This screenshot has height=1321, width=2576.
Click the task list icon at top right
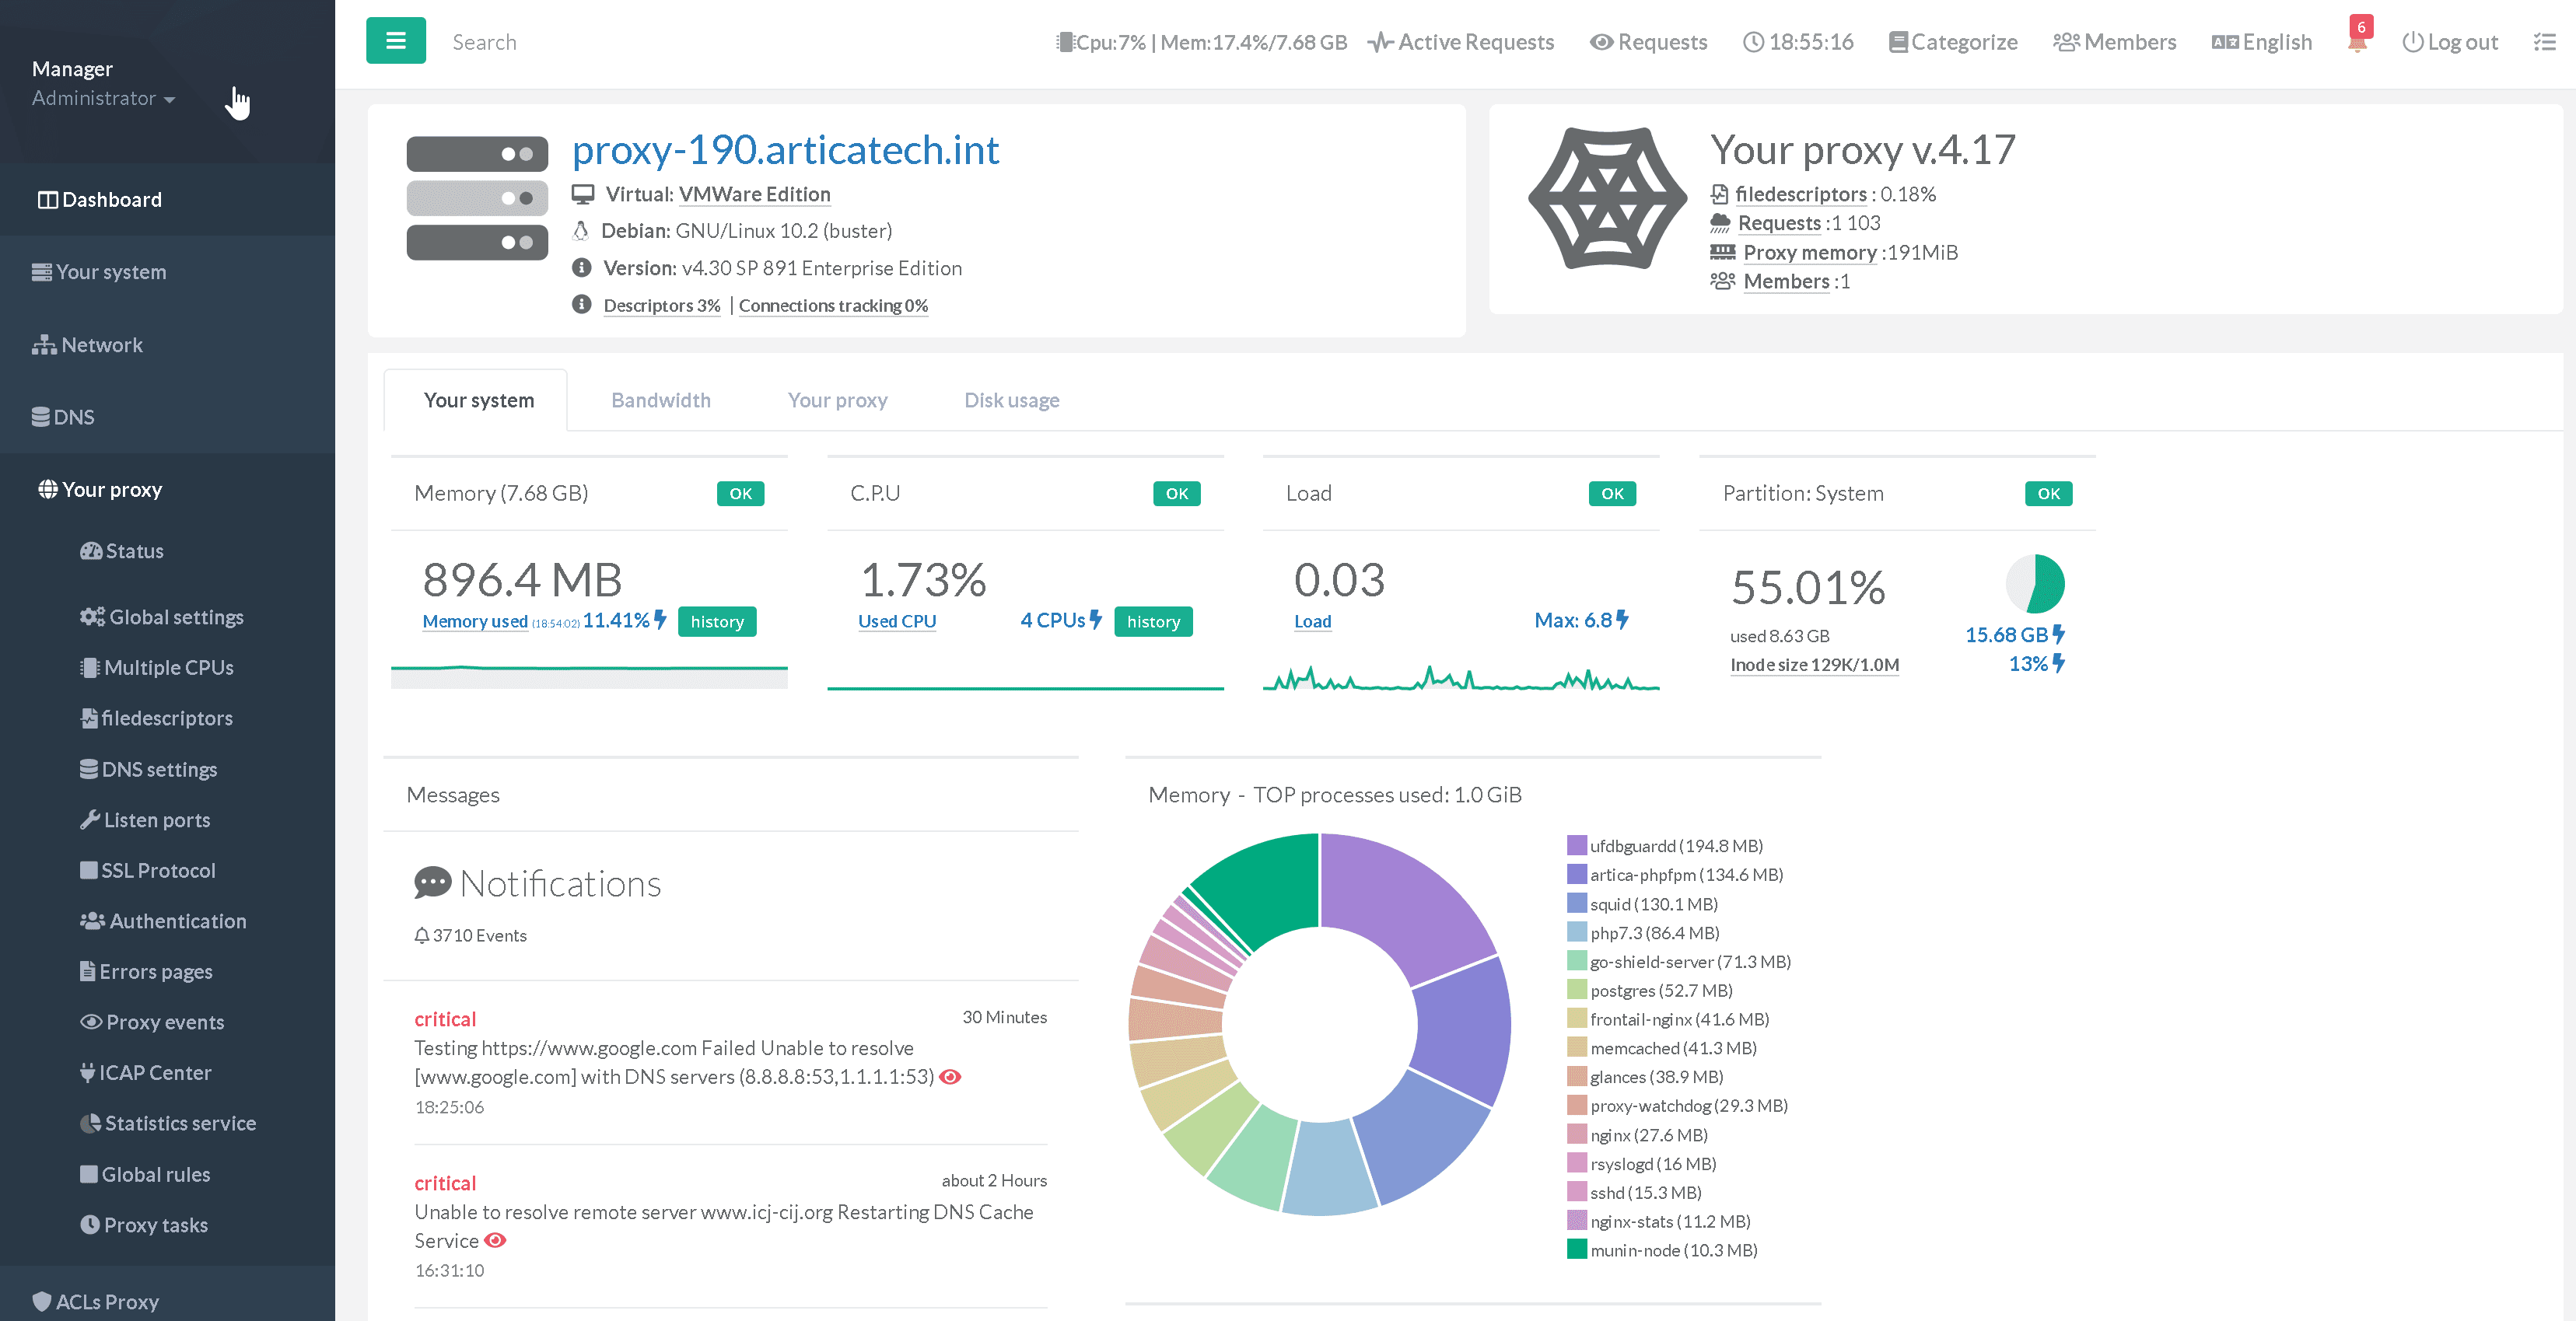point(2544,42)
